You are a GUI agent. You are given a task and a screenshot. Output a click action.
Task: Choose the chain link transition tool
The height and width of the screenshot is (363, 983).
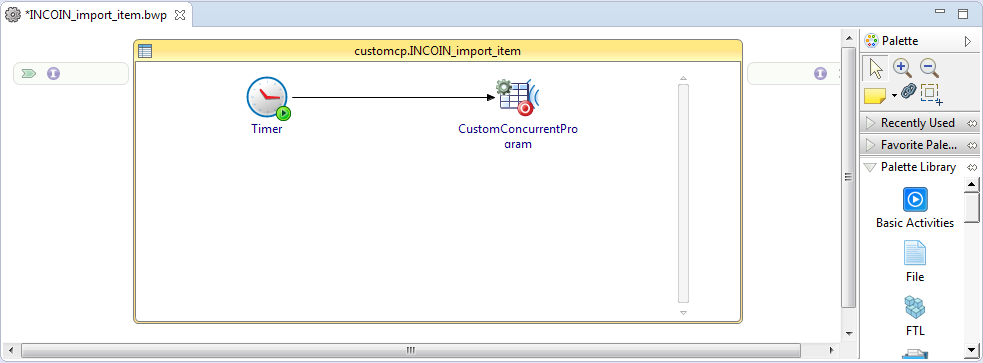[908, 92]
